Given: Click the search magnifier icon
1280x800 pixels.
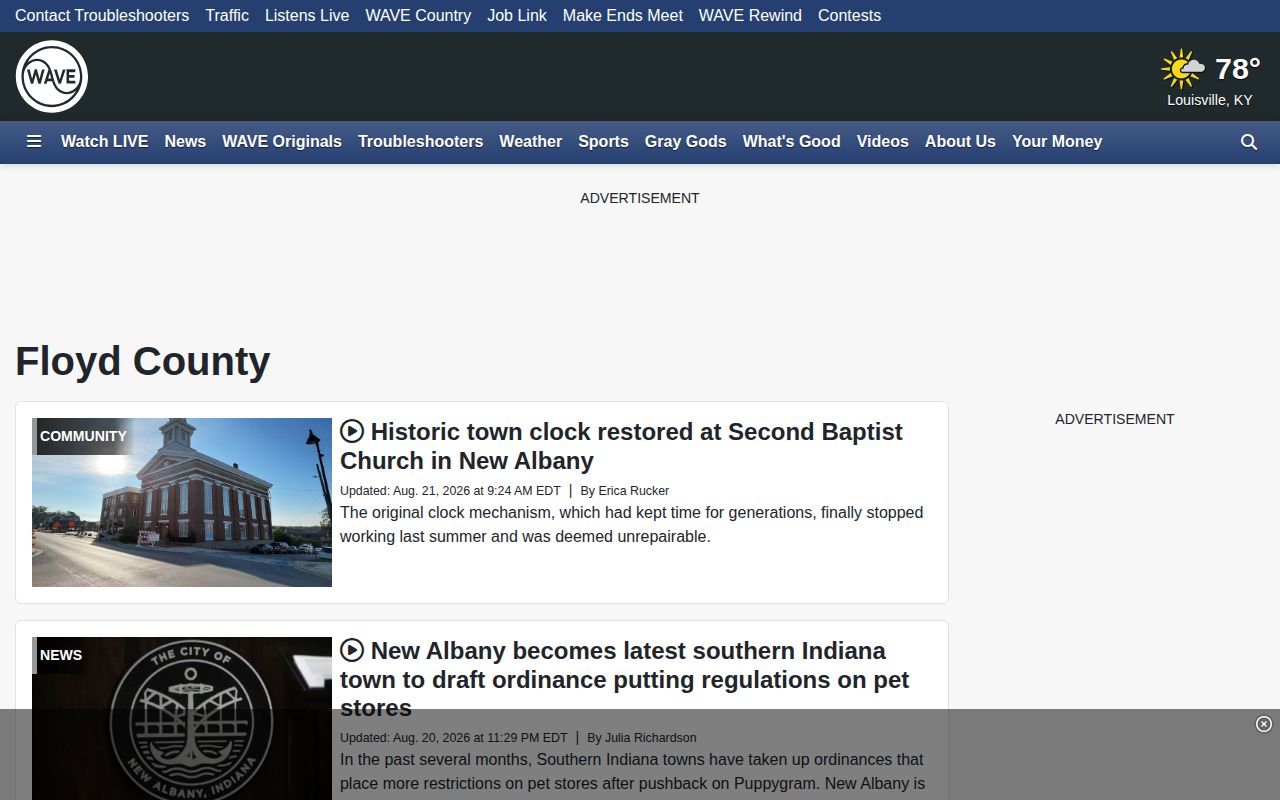Looking at the screenshot, I should point(1249,142).
